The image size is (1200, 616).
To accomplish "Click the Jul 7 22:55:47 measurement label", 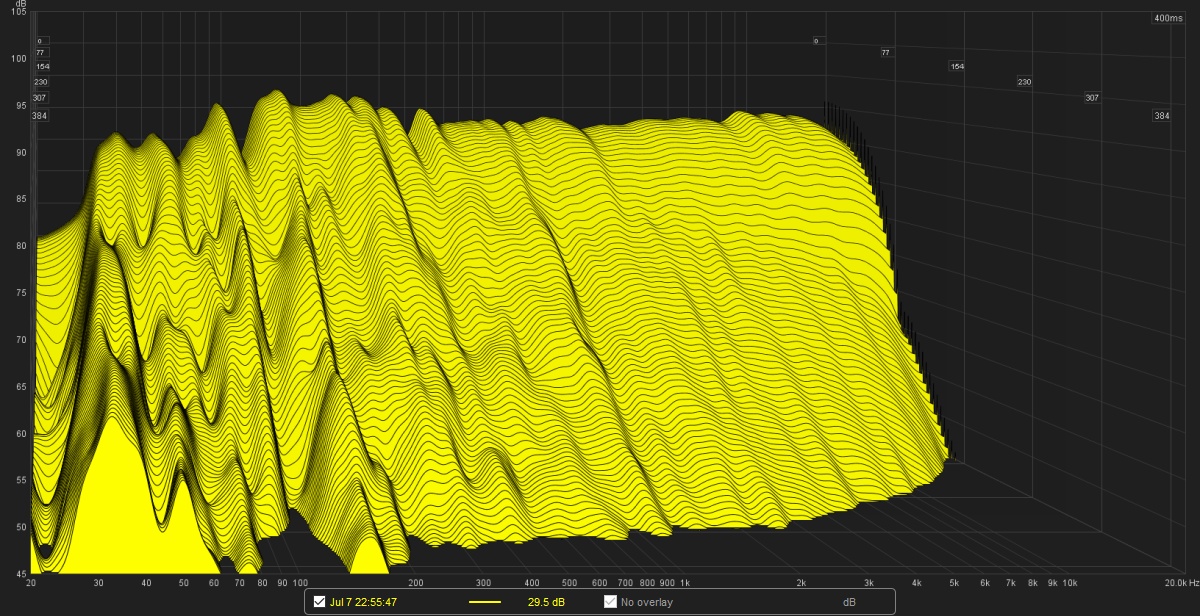I will tap(364, 602).
